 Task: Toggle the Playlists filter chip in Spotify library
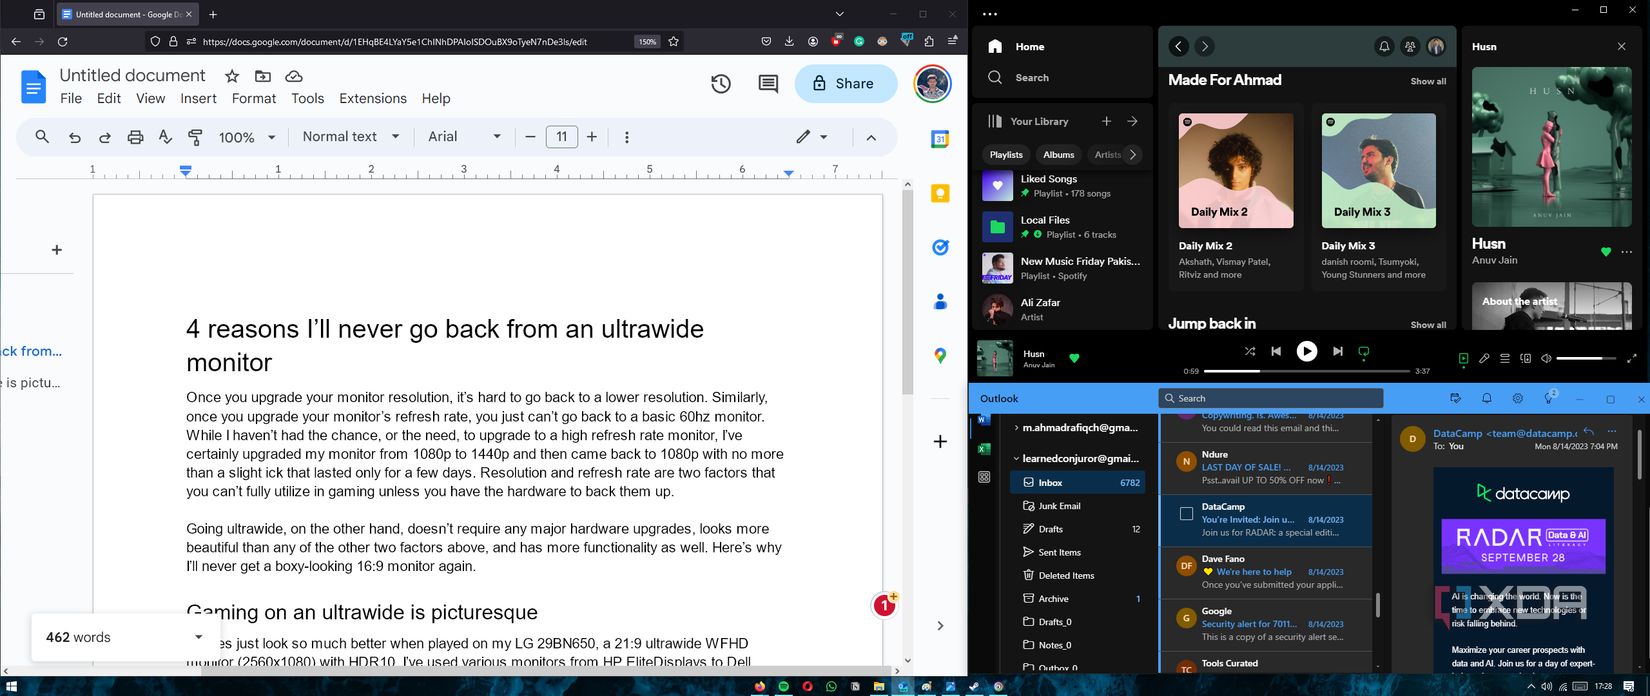(1006, 155)
